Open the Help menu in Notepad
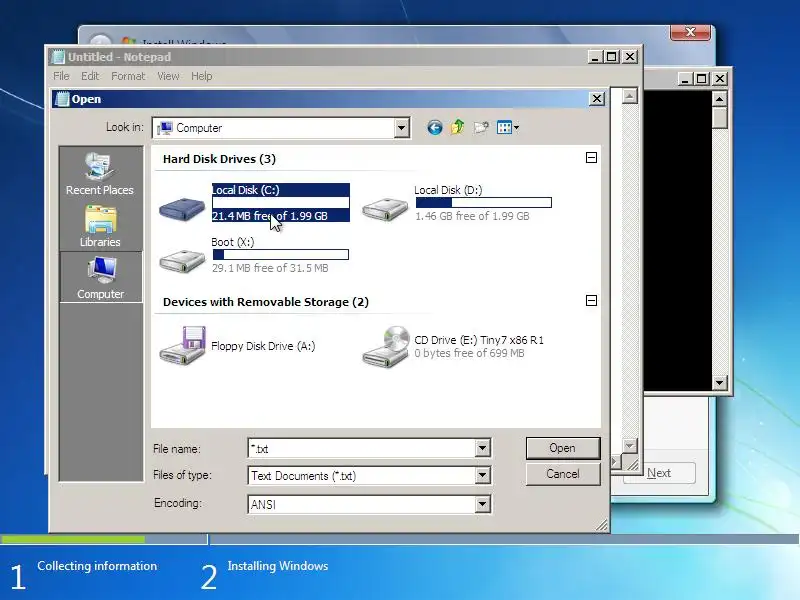Image resolution: width=800 pixels, height=600 pixels. tap(202, 76)
